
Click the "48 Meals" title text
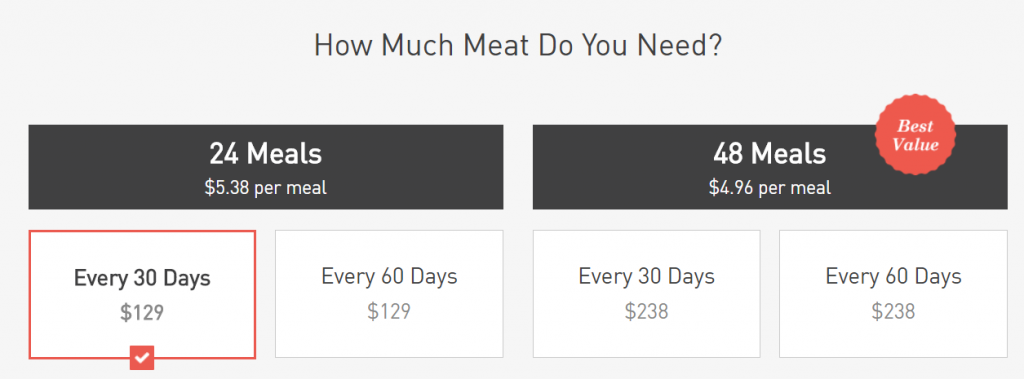[x=769, y=154]
